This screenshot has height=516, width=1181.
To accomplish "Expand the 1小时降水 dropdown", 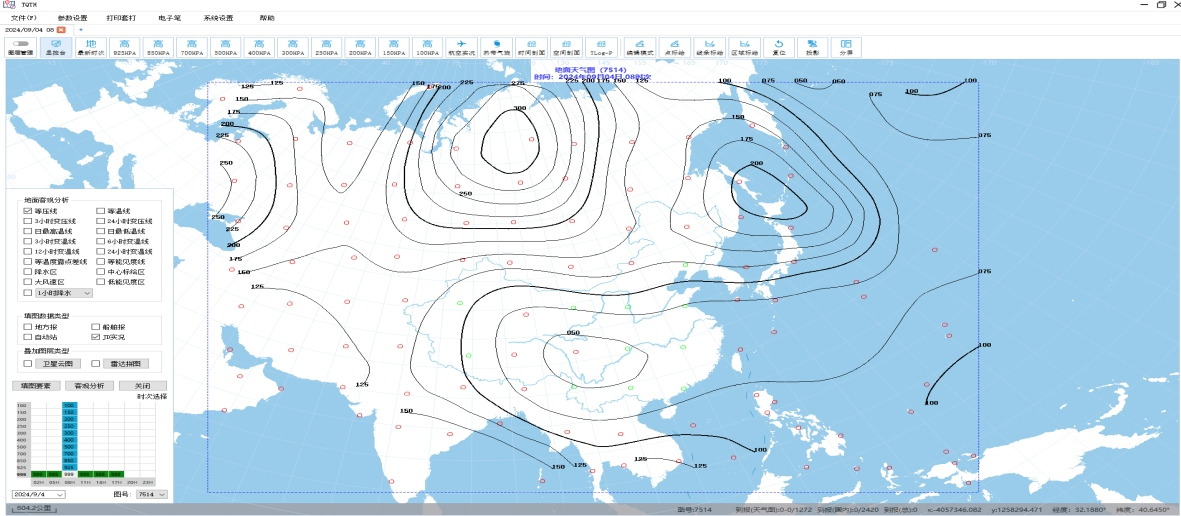I will click(64, 292).
